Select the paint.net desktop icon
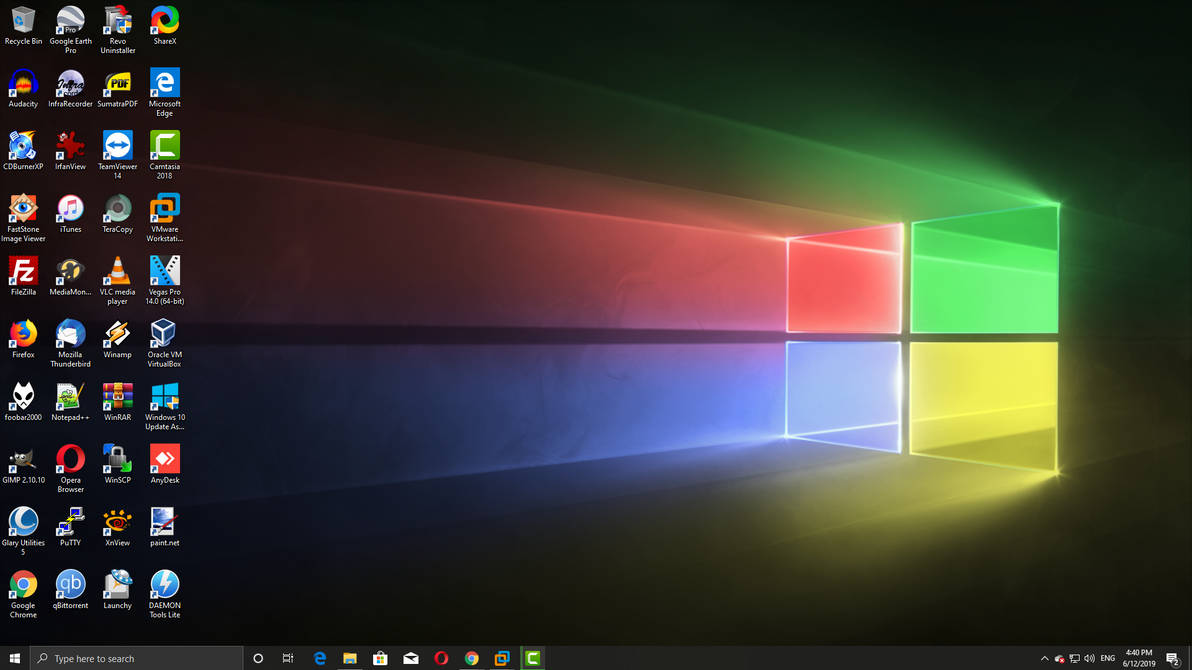Viewport: 1192px width, 670px height. [165, 527]
